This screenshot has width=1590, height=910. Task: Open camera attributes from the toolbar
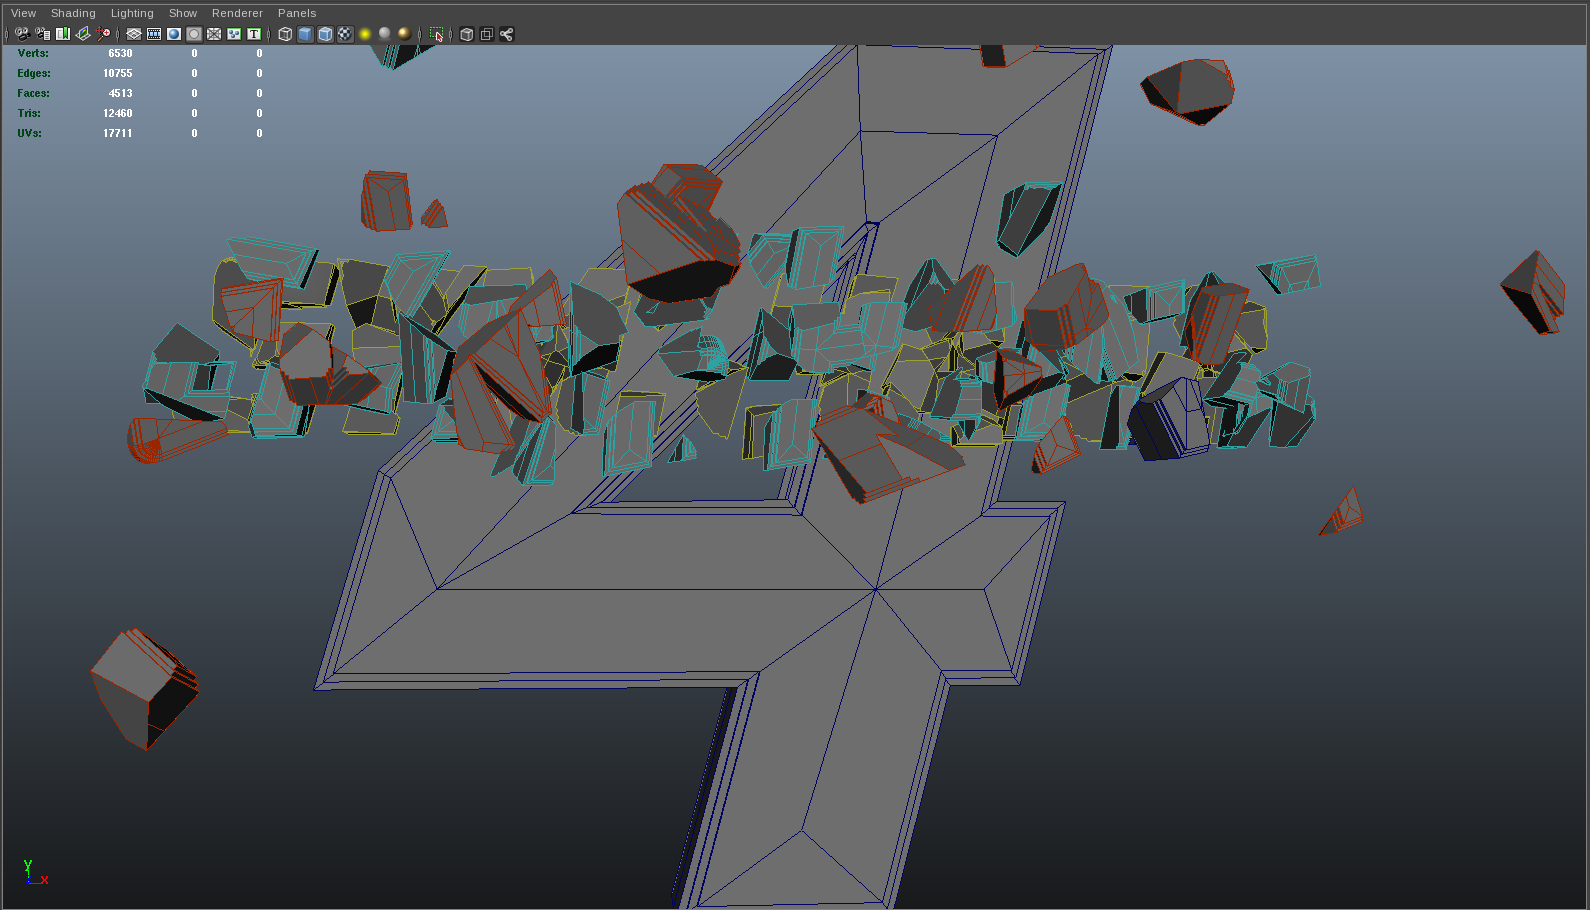coord(42,34)
